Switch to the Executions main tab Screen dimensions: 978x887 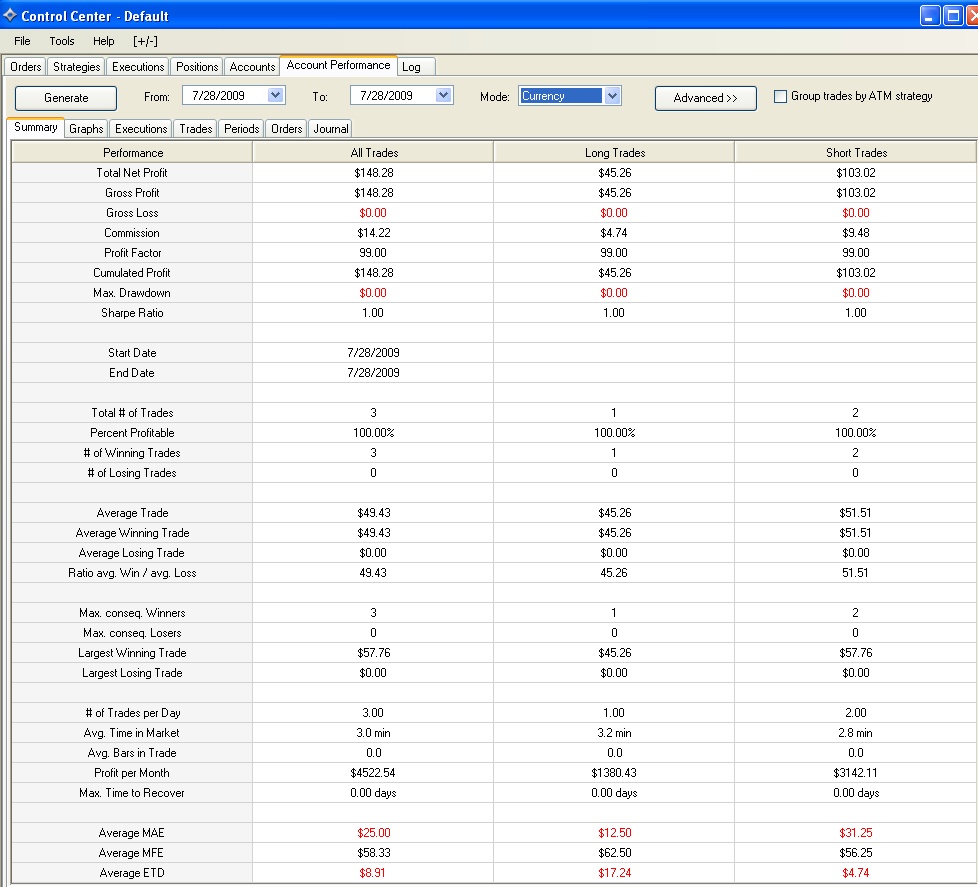click(x=138, y=67)
